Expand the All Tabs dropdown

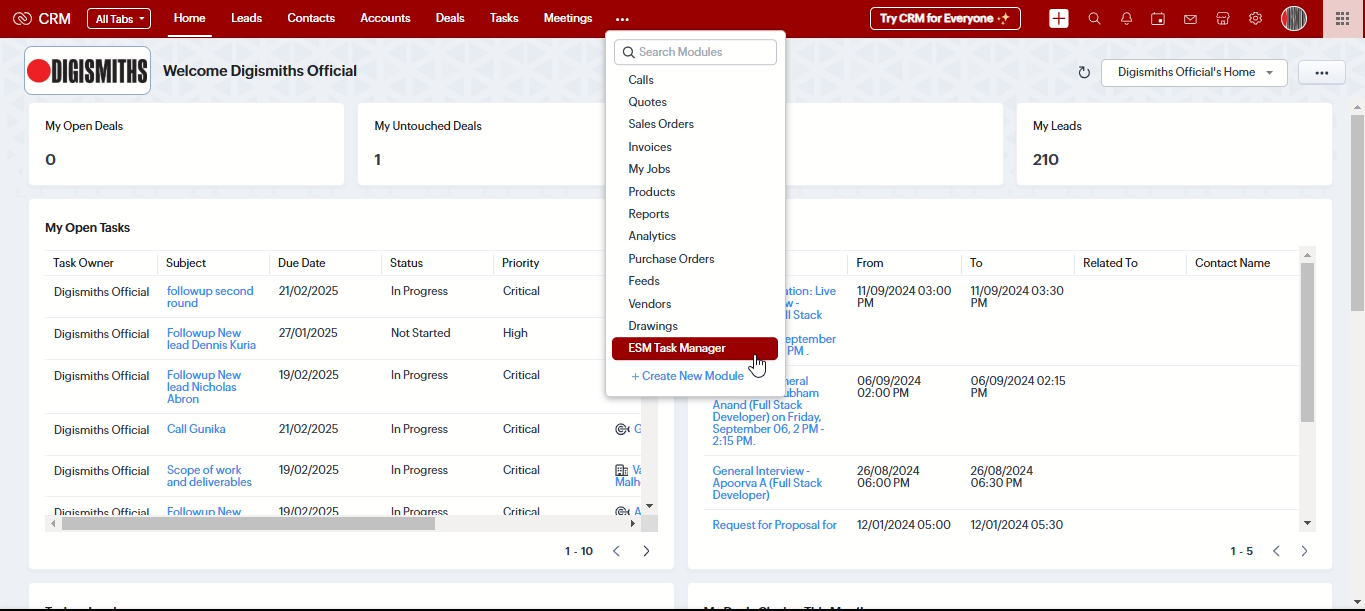(x=119, y=19)
